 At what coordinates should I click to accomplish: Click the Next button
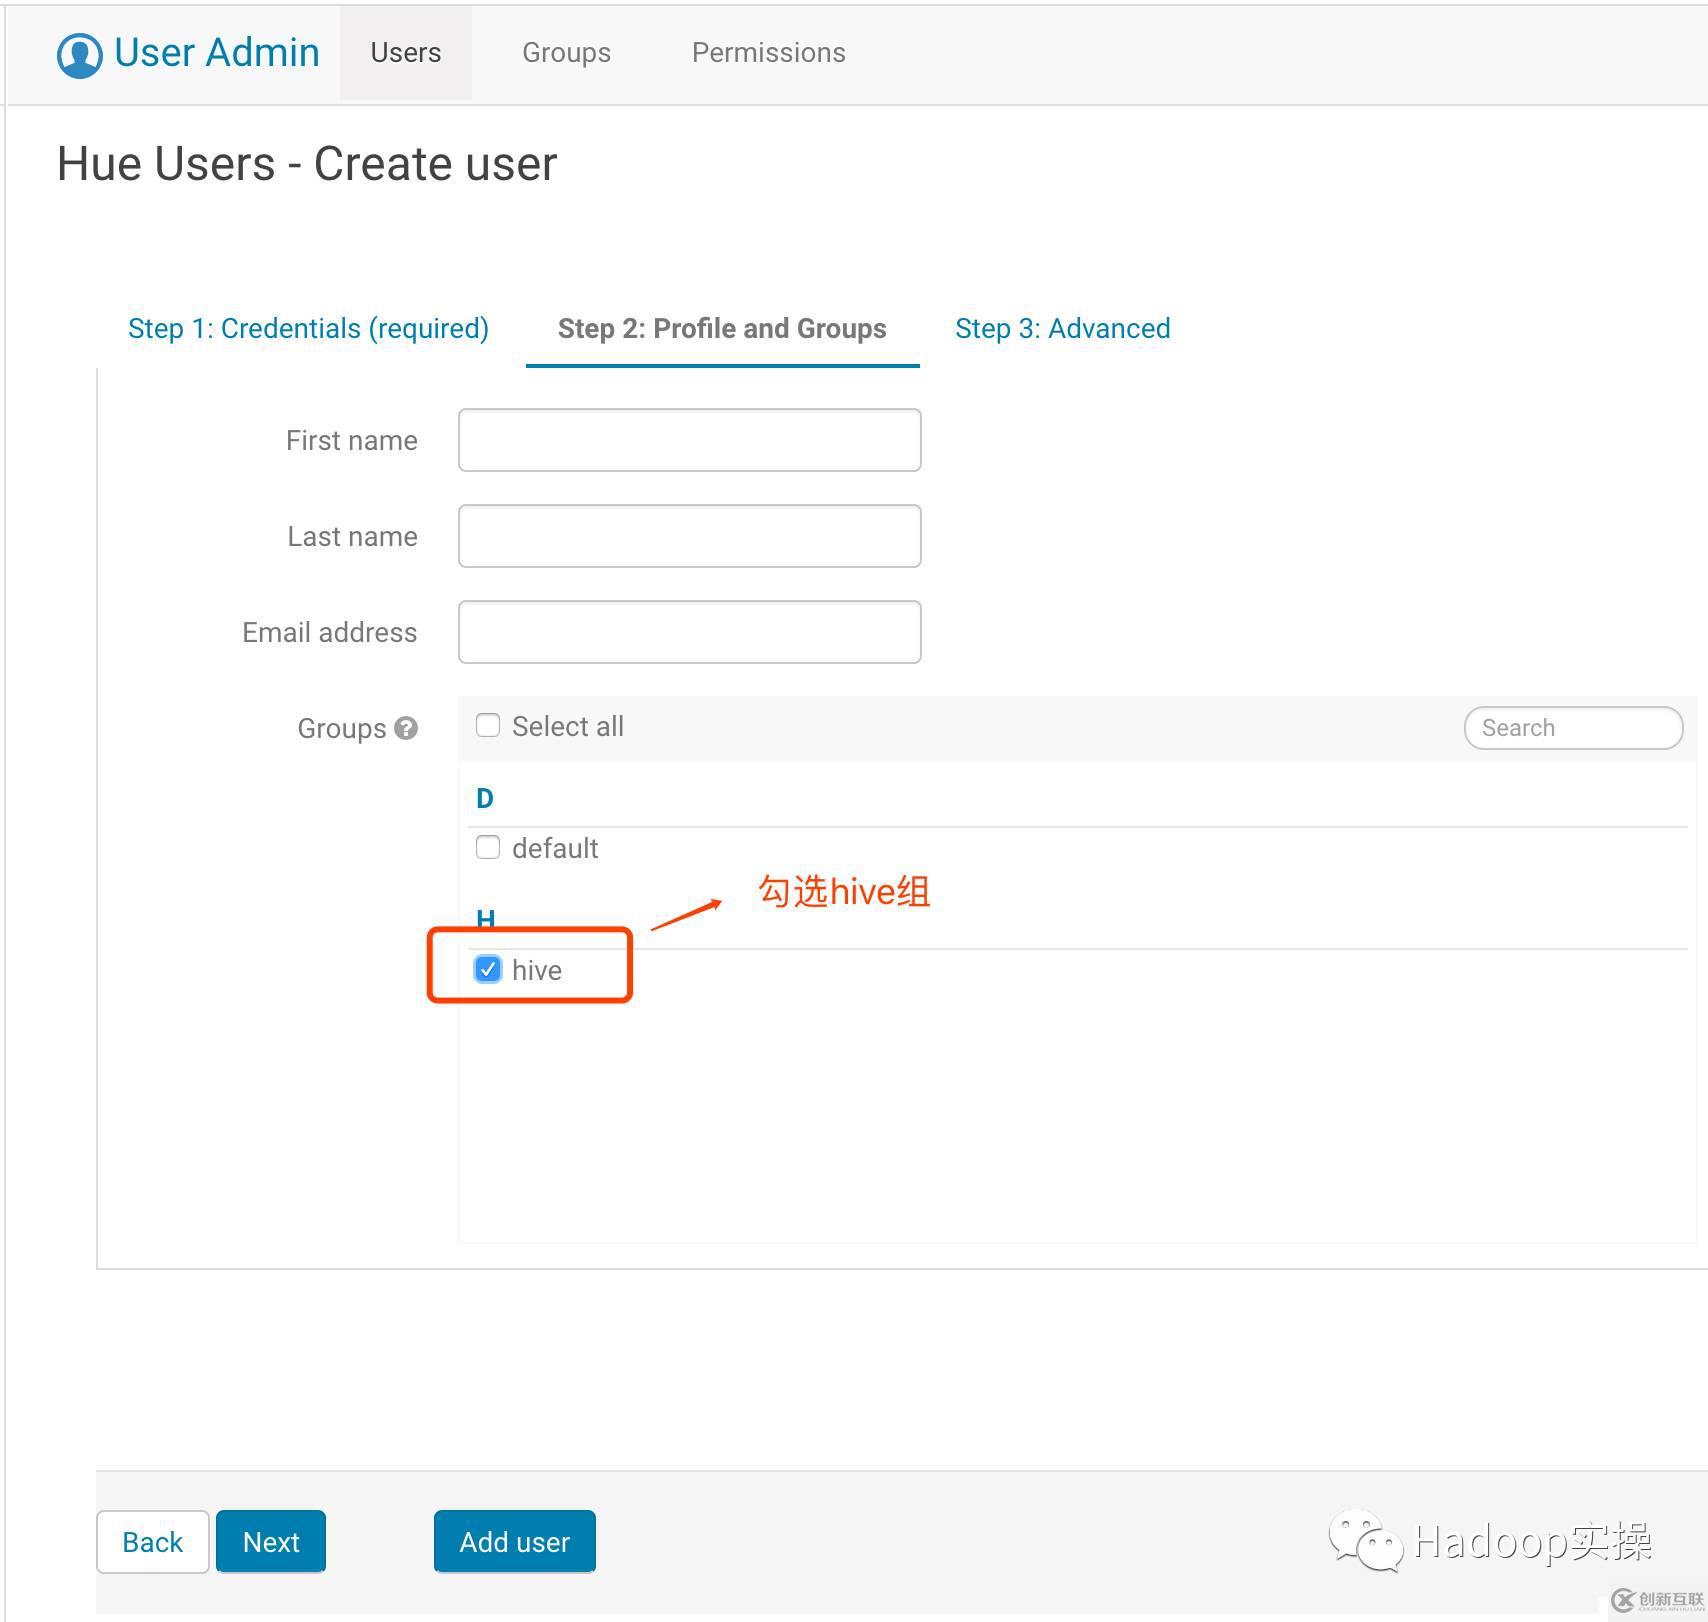tap(271, 1542)
